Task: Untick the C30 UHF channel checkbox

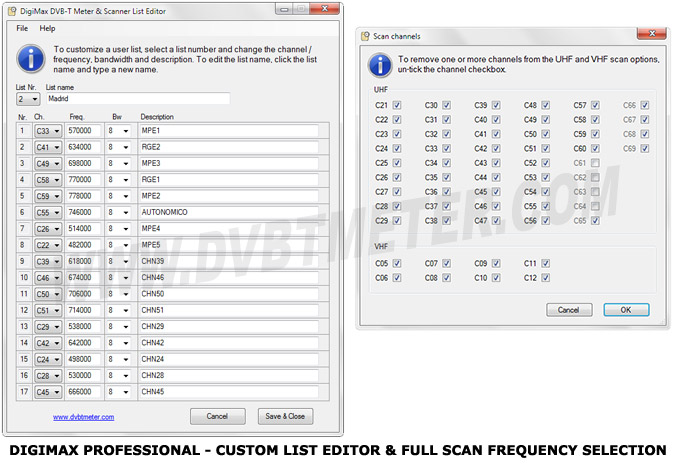Action: click(x=447, y=105)
